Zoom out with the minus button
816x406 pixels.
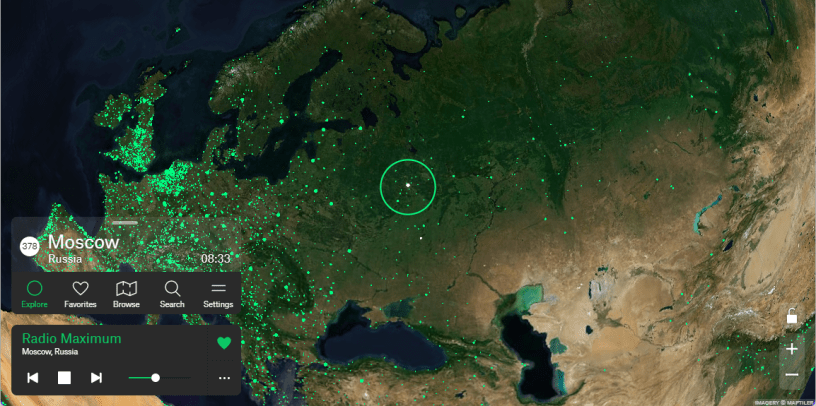point(792,375)
